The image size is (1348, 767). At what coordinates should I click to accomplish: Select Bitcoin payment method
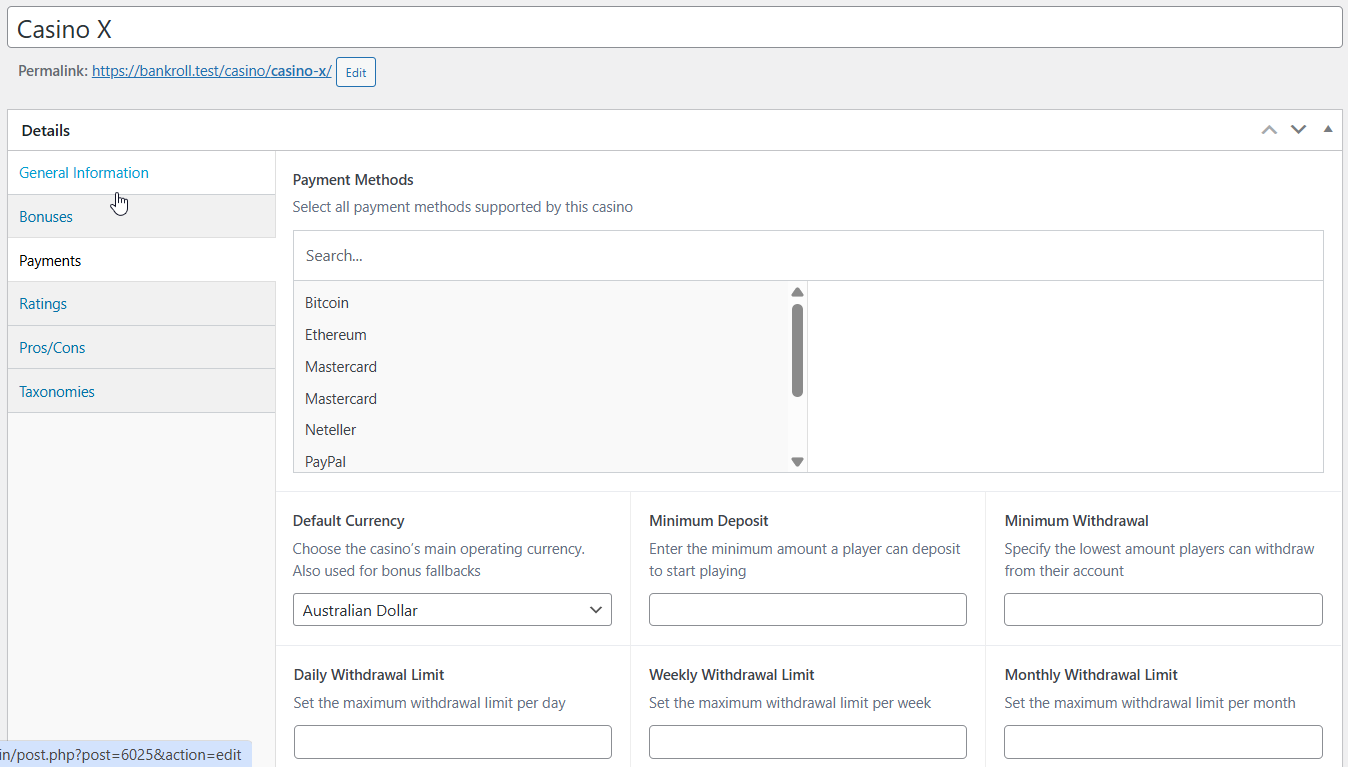pyautogui.click(x=327, y=303)
